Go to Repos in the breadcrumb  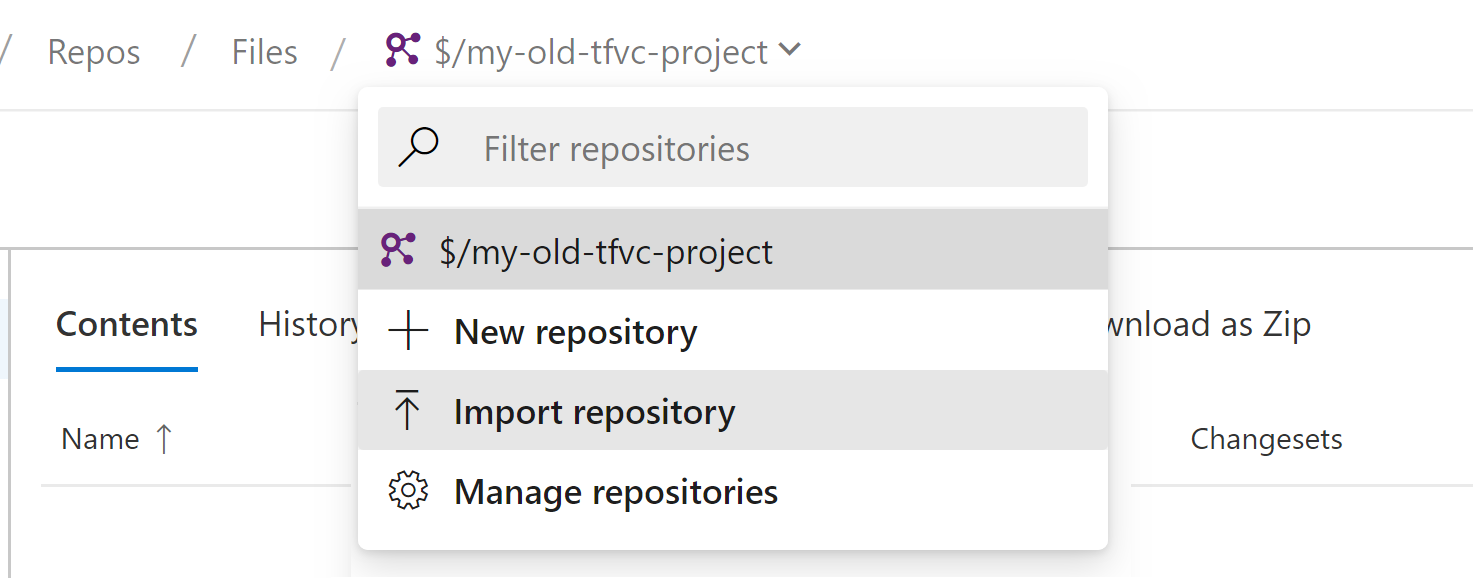[x=94, y=52]
